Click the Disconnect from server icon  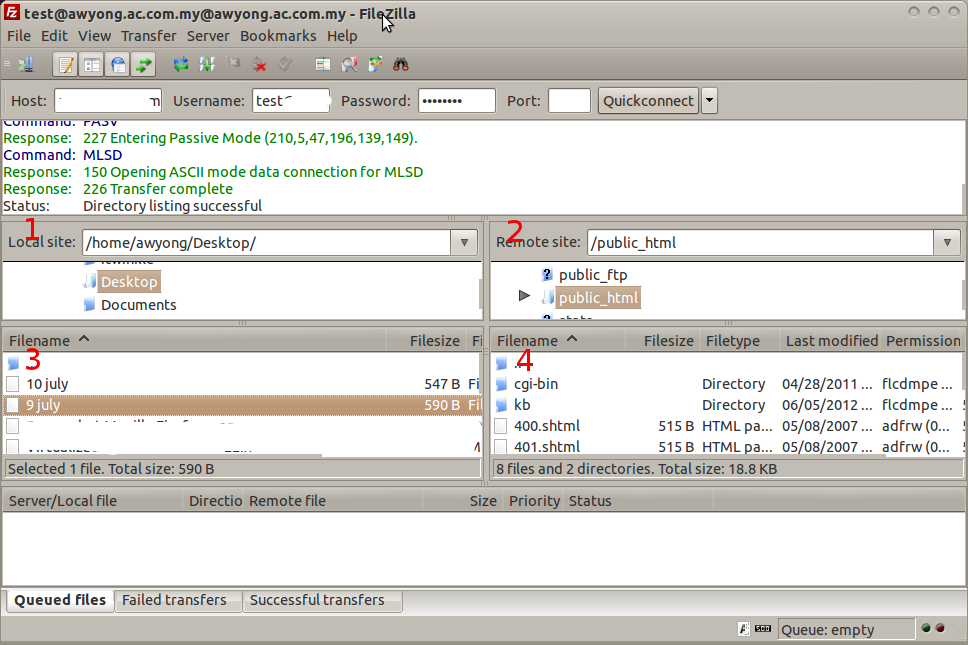259,64
